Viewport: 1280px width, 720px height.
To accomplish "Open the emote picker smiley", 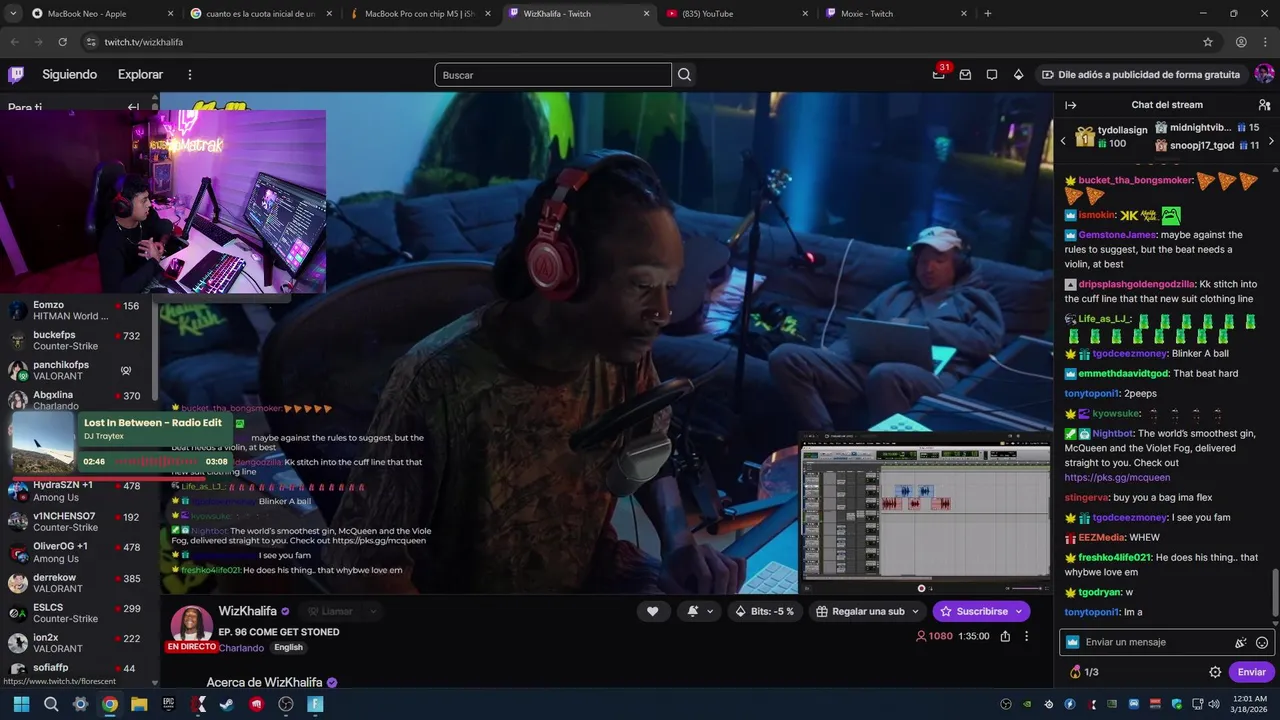I will pos(1262,642).
